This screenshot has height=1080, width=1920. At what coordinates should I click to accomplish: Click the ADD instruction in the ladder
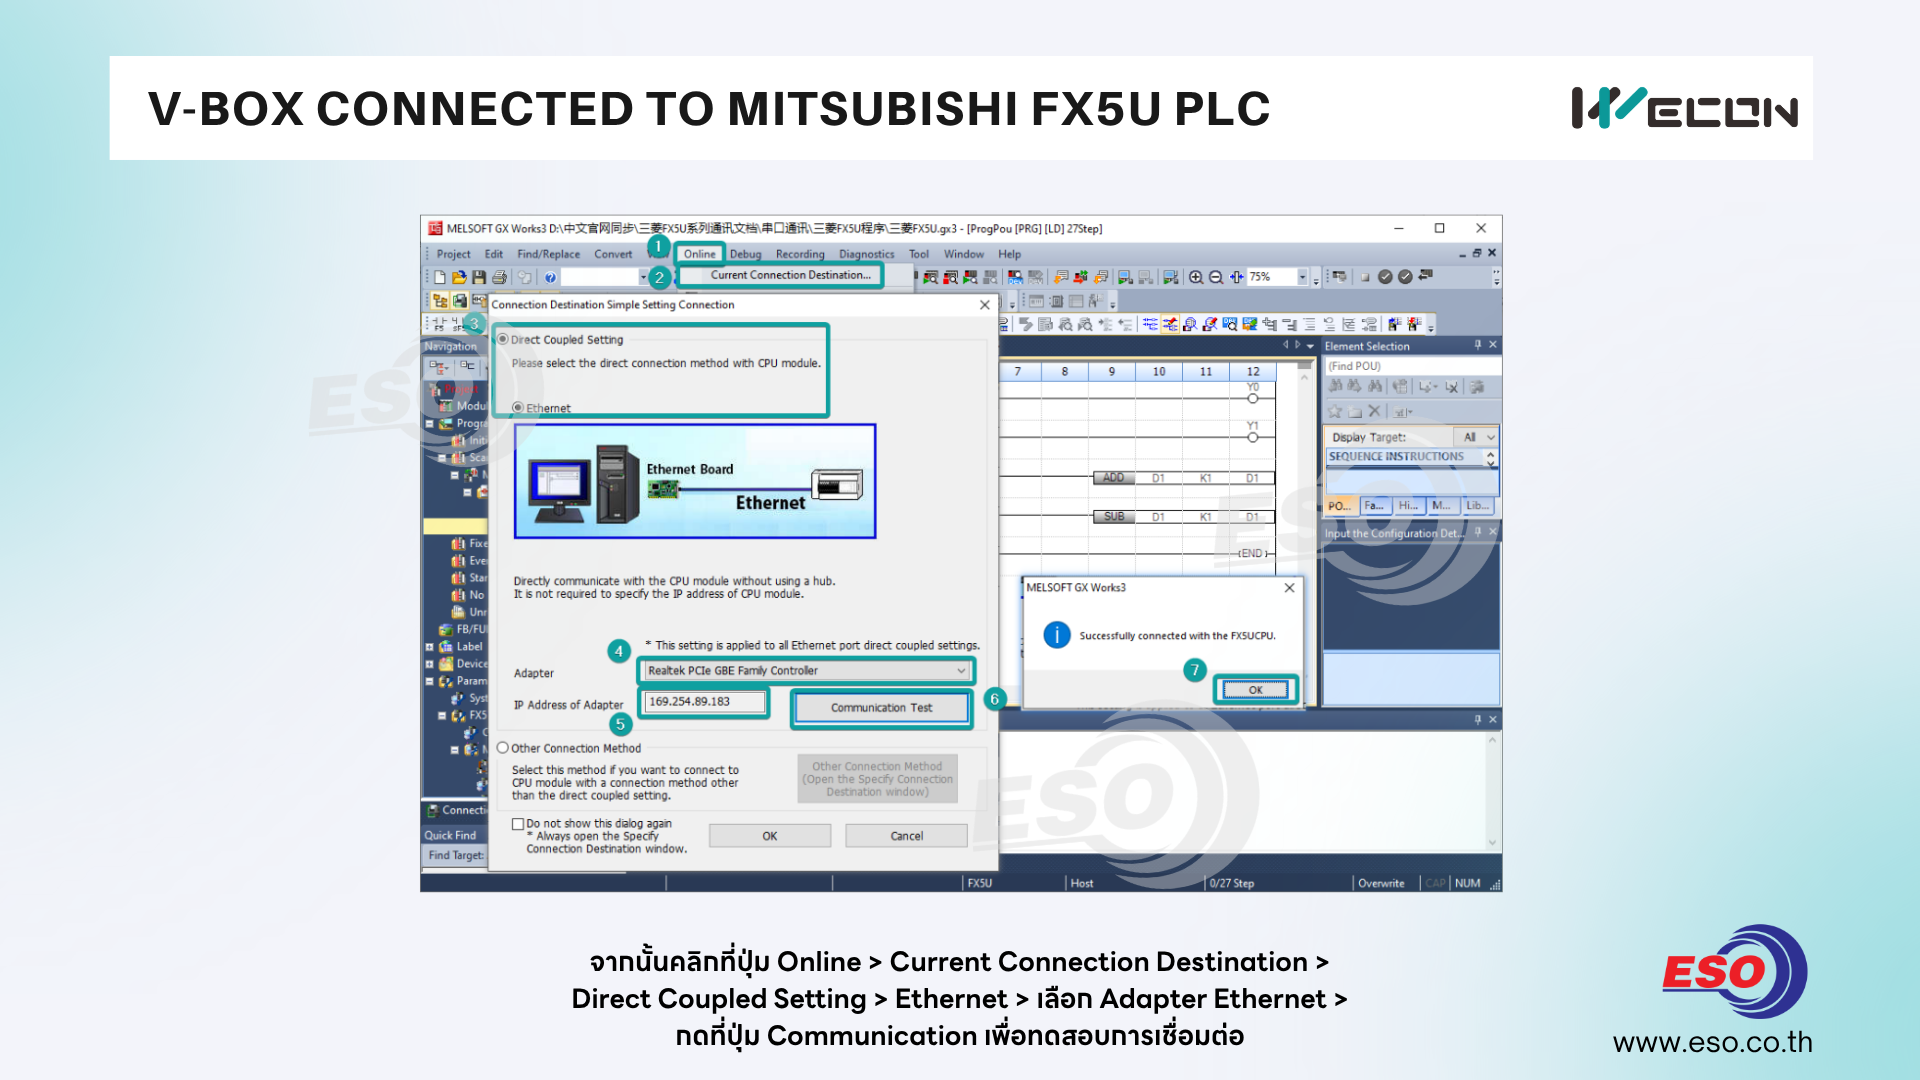[1114, 478]
